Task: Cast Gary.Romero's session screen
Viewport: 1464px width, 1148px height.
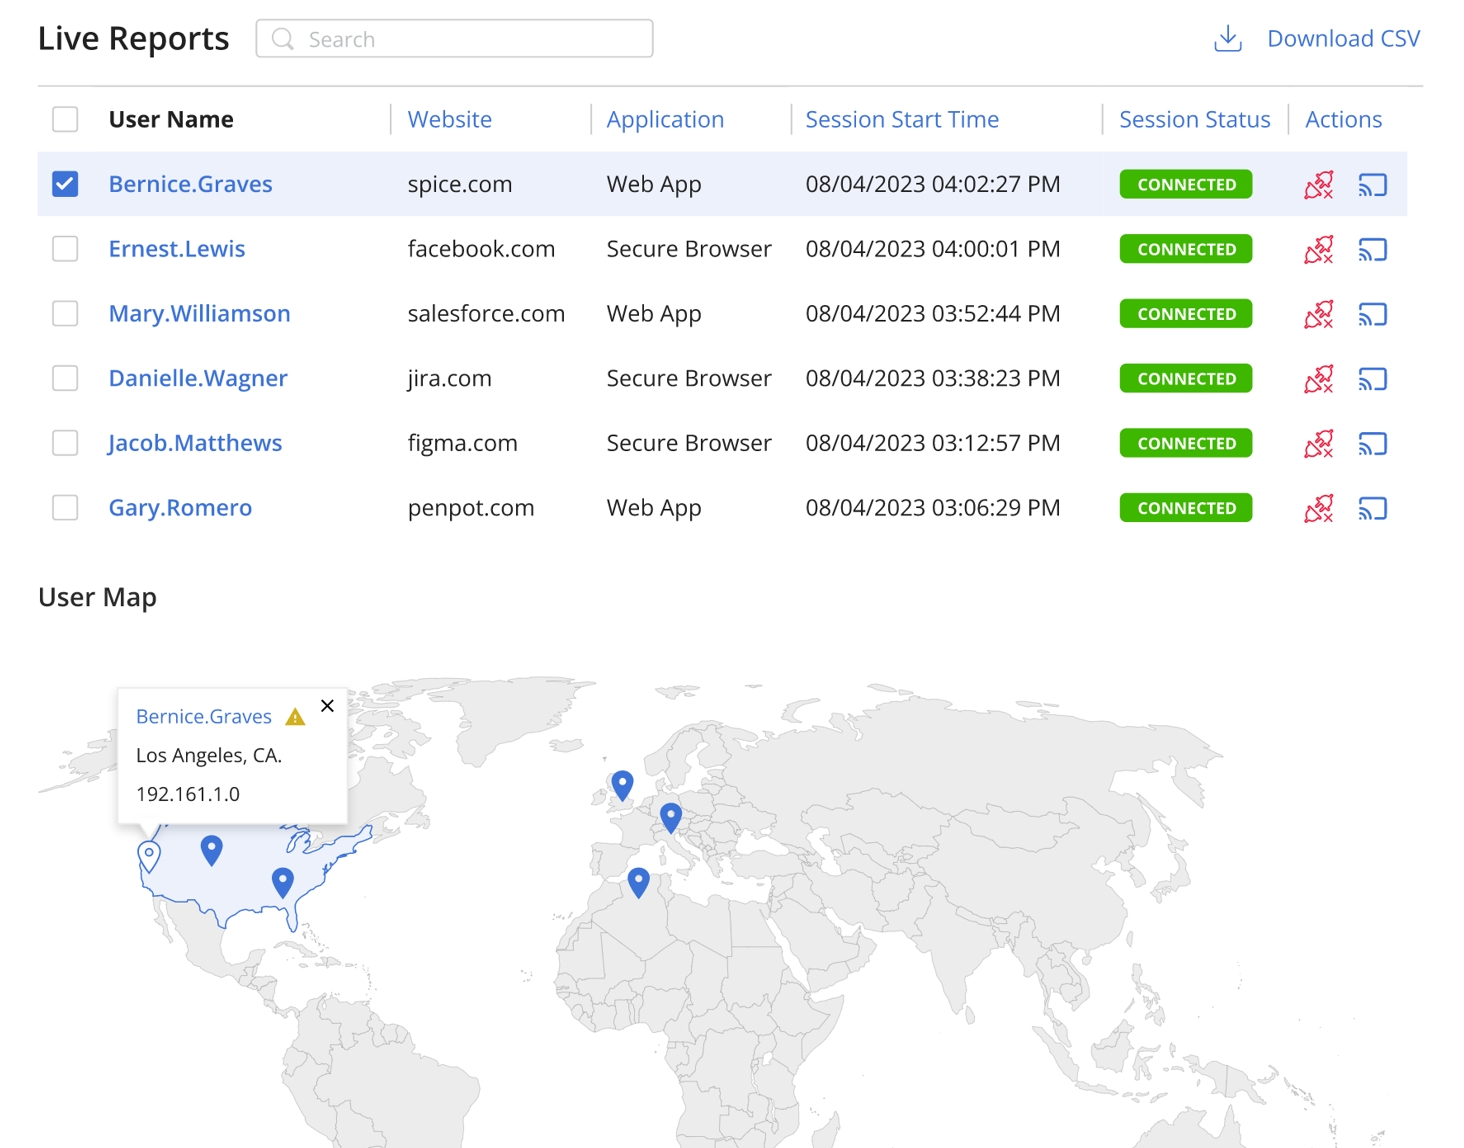Action: coord(1372,509)
